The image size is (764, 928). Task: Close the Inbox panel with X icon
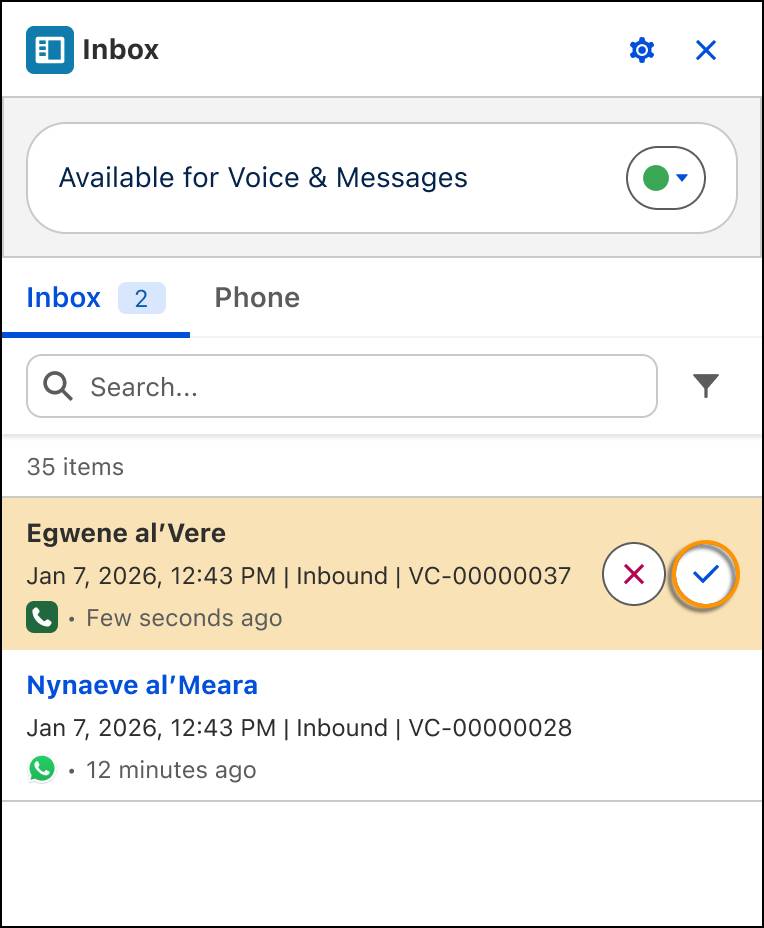click(x=705, y=50)
